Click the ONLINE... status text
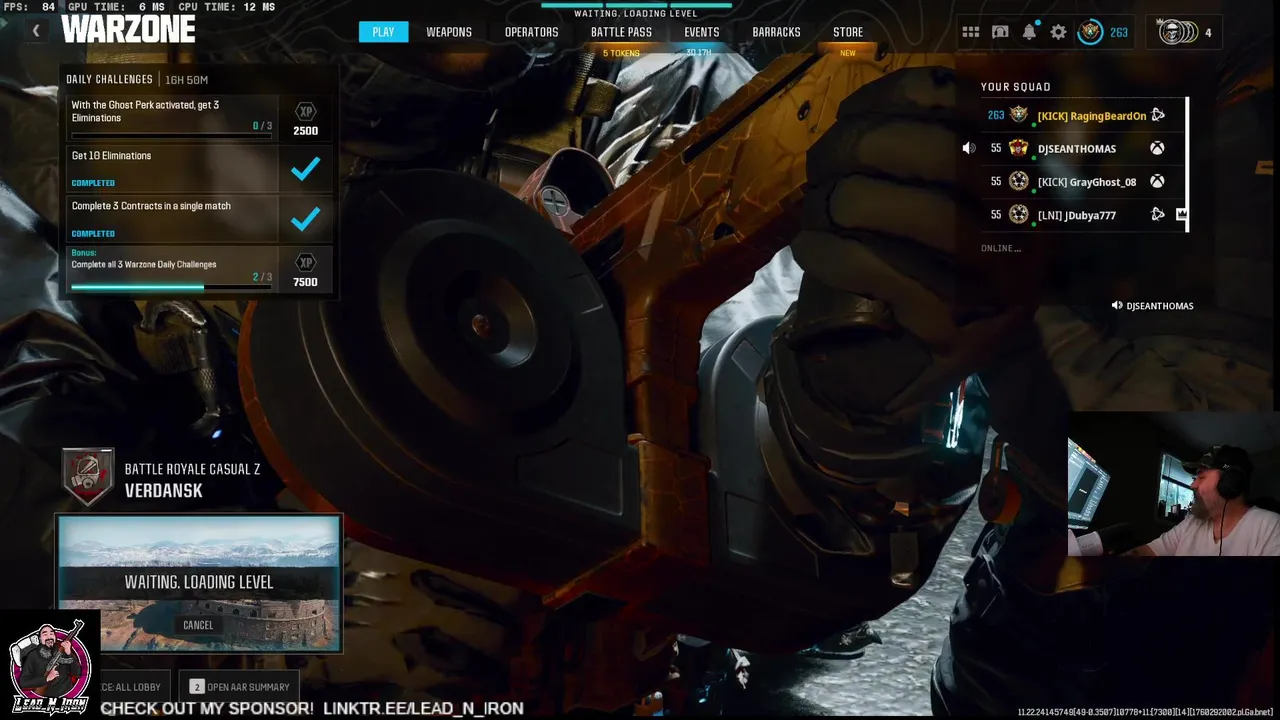Viewport: 1280px width, 720px height. 1001,248
